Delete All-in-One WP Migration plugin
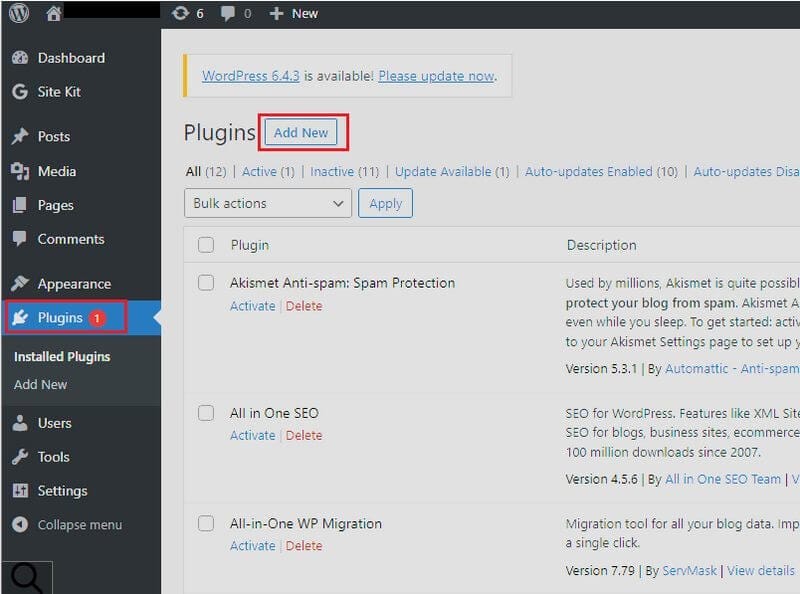Screen dimensions: 800x594 (x=304, y=546)
